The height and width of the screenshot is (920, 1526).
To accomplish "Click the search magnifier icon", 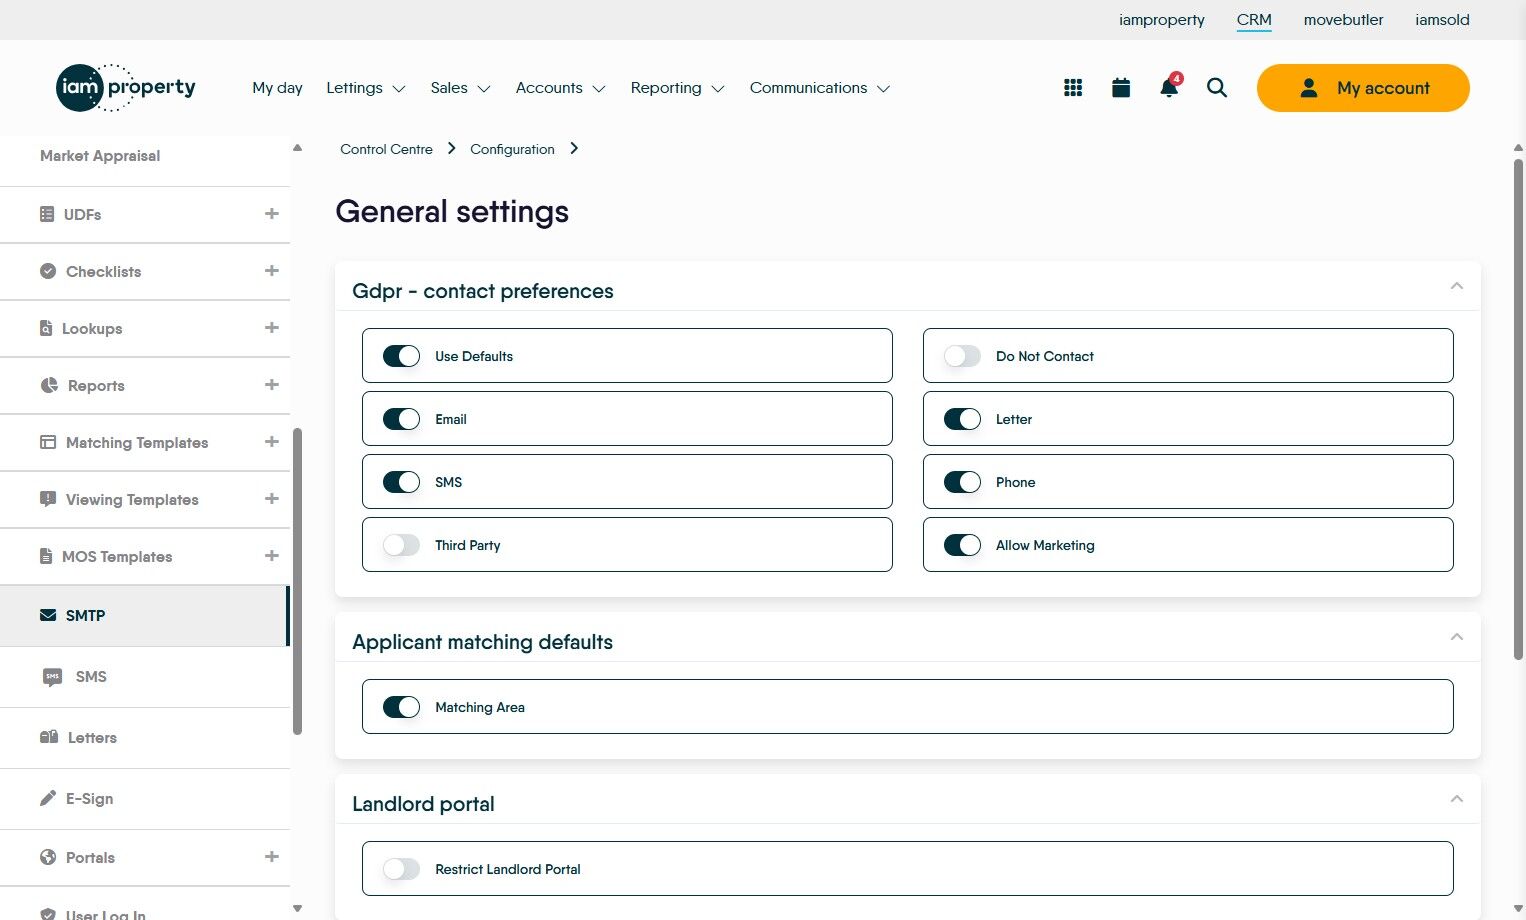I will tap(1217, 88).
